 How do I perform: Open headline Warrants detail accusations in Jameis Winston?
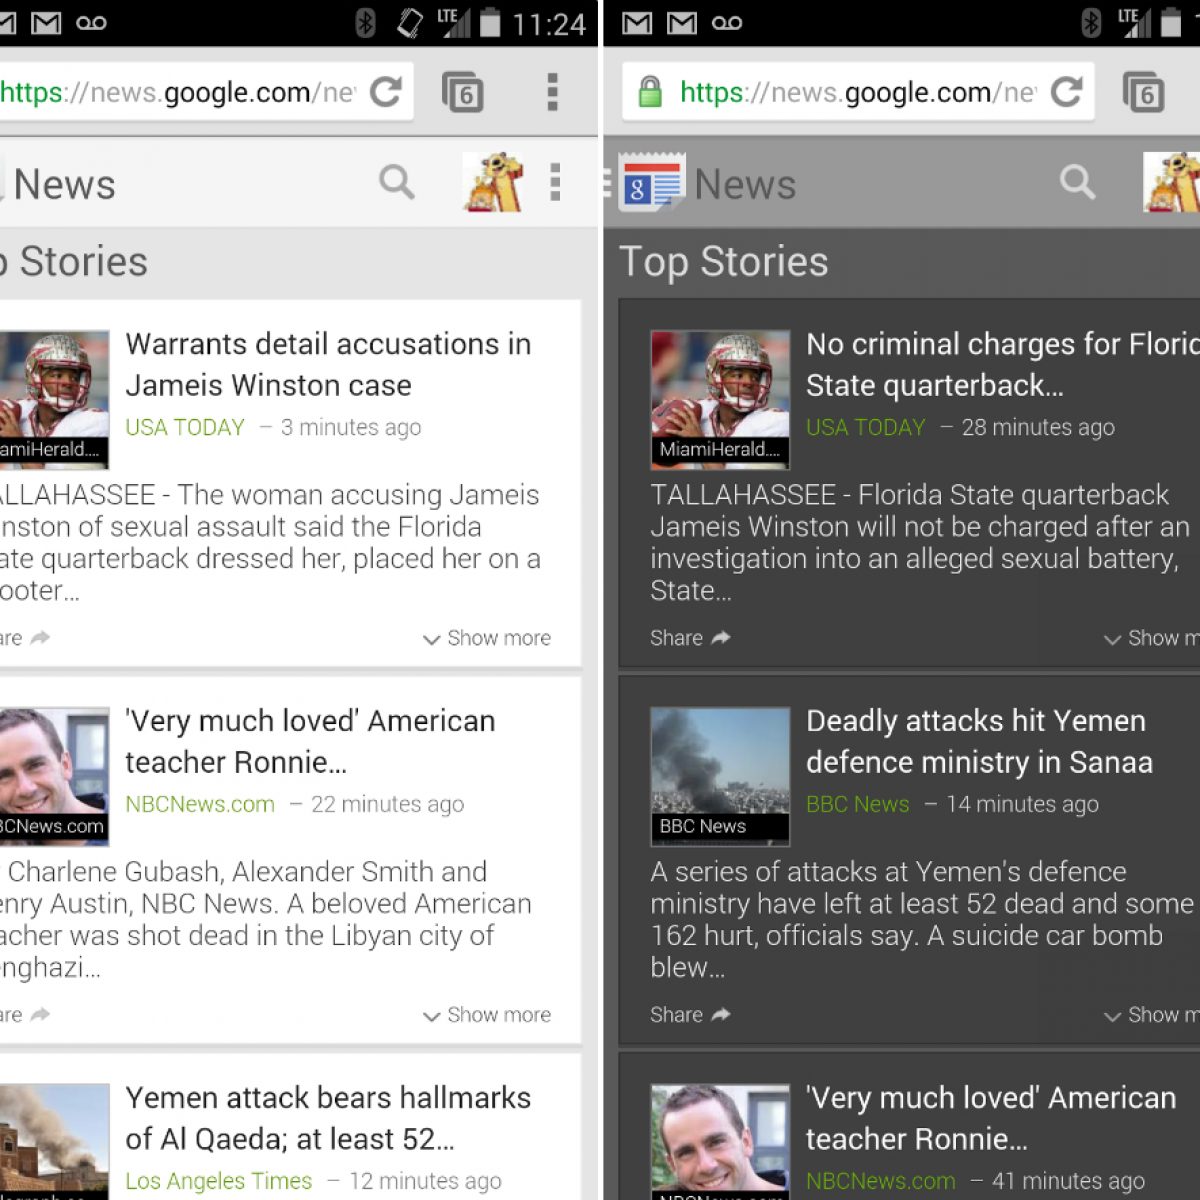click(x=328, y=364)
